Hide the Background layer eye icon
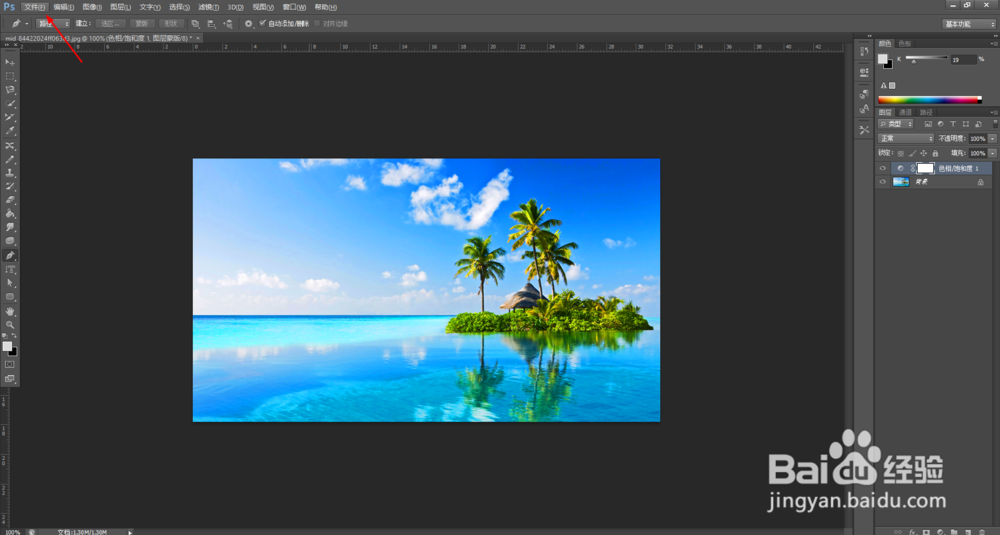The width and height of the screenshot is (1000, 535). (x=883, y=182)
